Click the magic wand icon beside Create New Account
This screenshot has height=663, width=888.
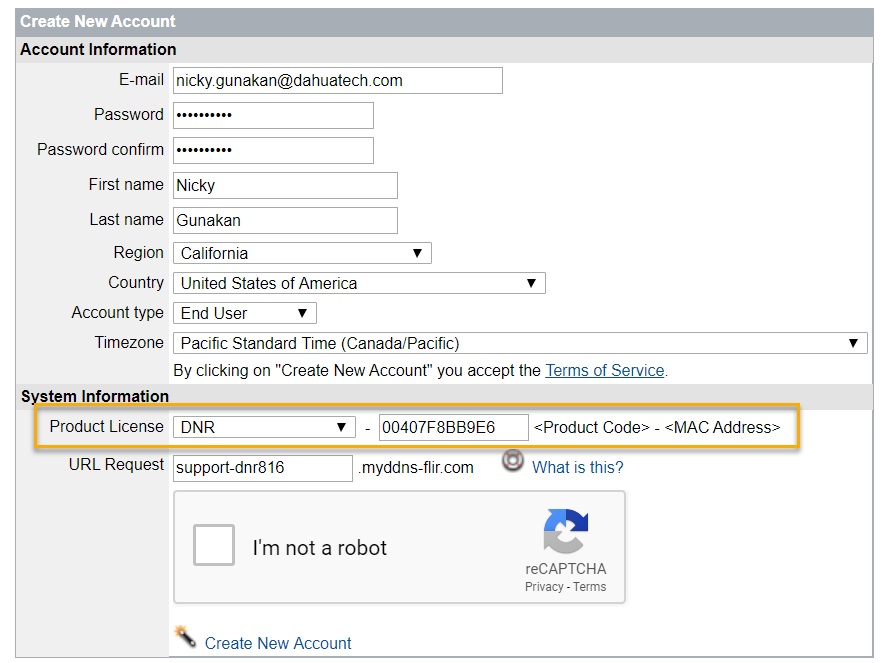(184, 635)
